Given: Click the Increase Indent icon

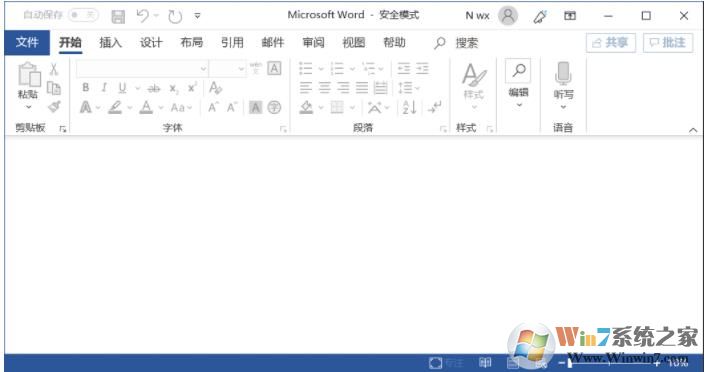Looking at the screenshot, I should click(422, 68).
